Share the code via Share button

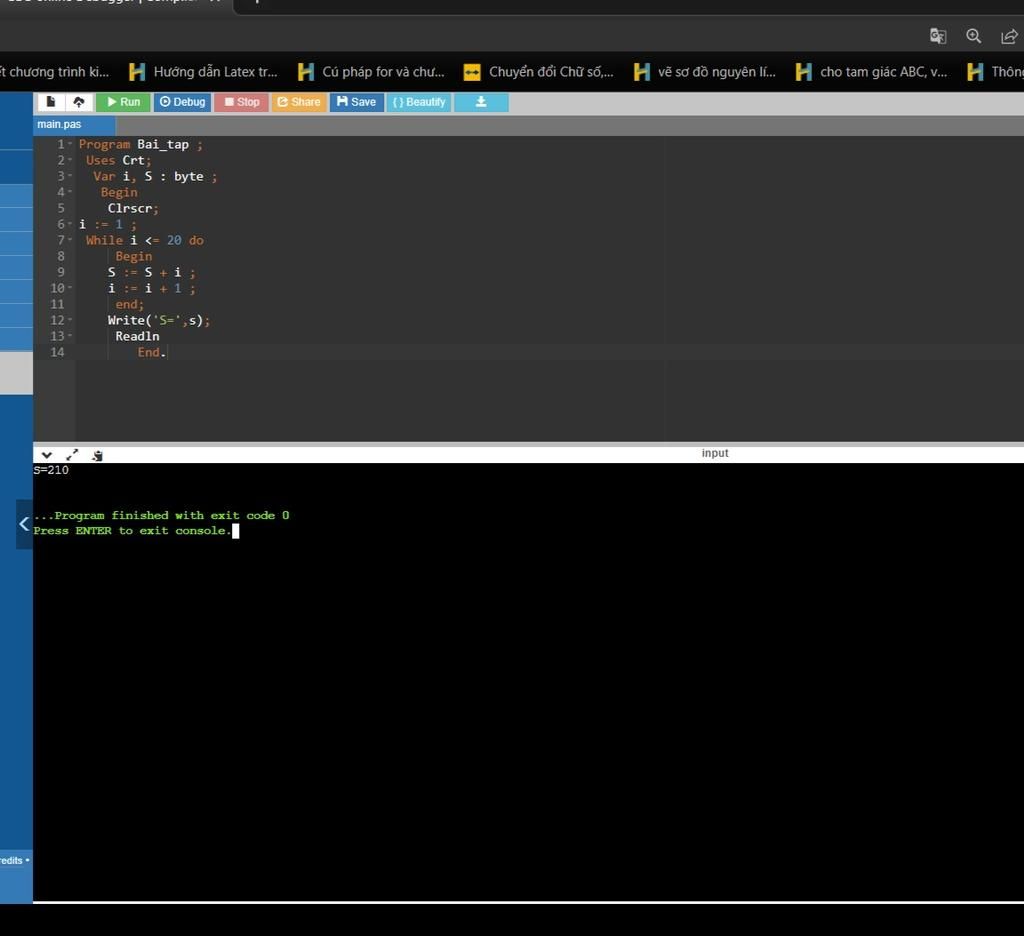(x=299, y=102)
